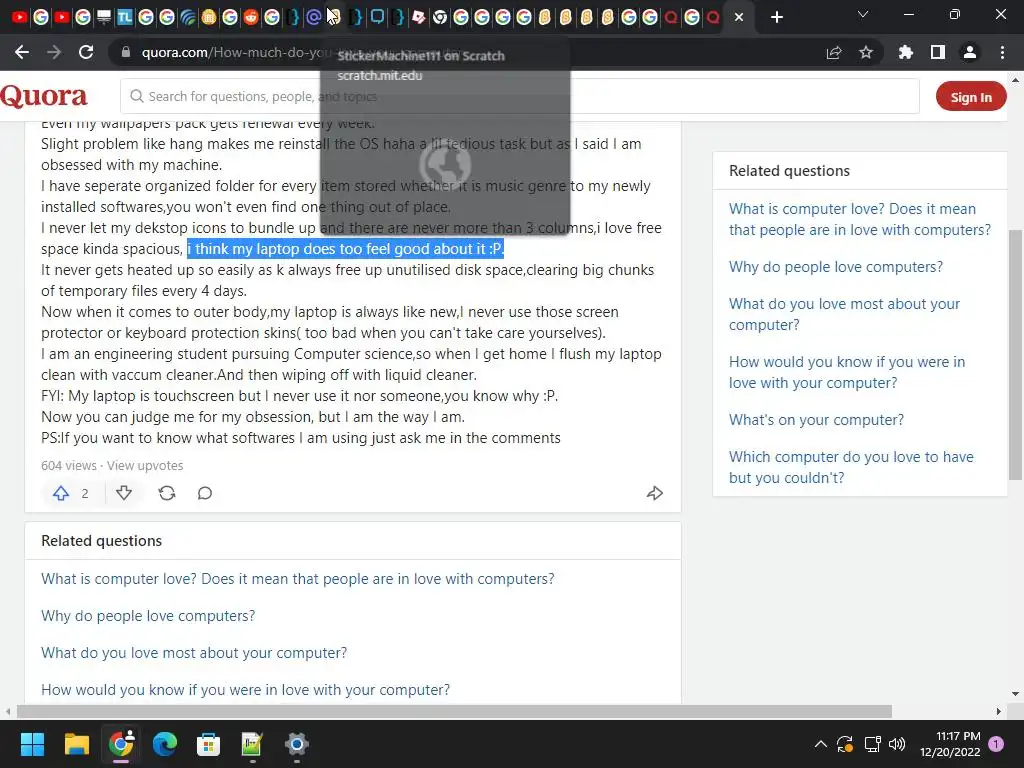Open bottom link 'What is computer love?'

tap(298, 579)
